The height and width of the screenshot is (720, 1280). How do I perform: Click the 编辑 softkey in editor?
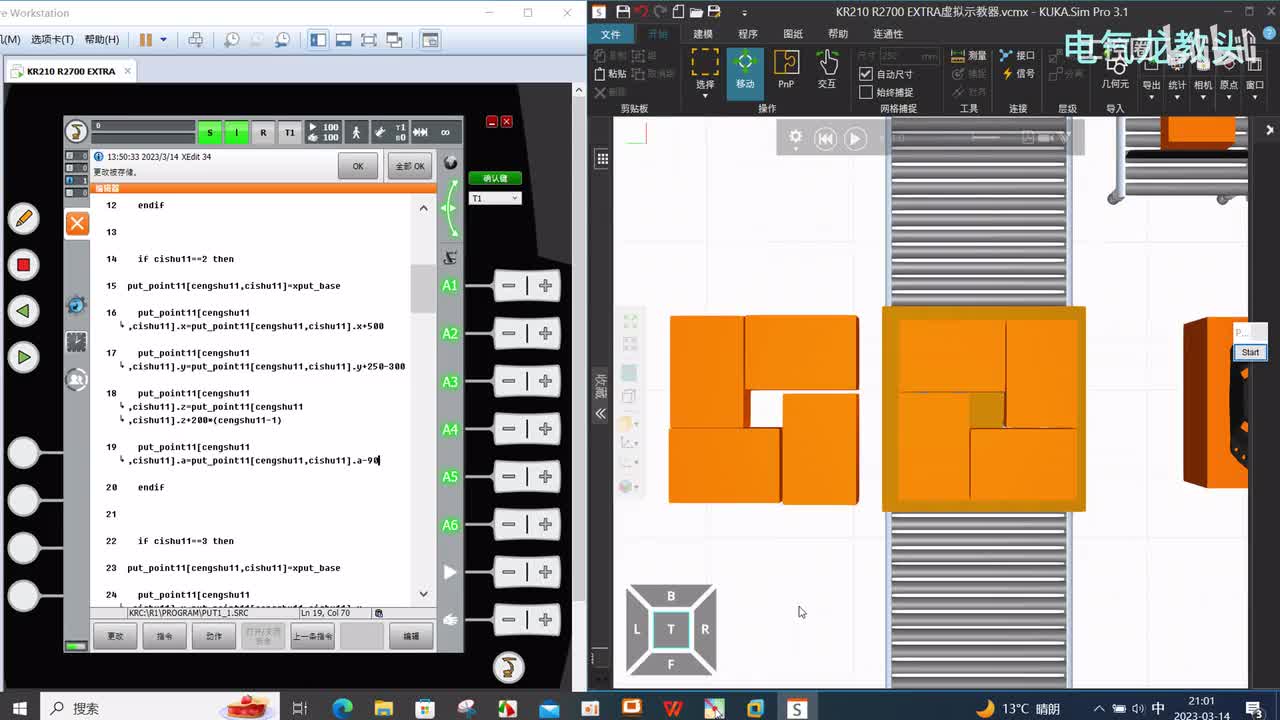pyautogui.click(x=411, y=636)
